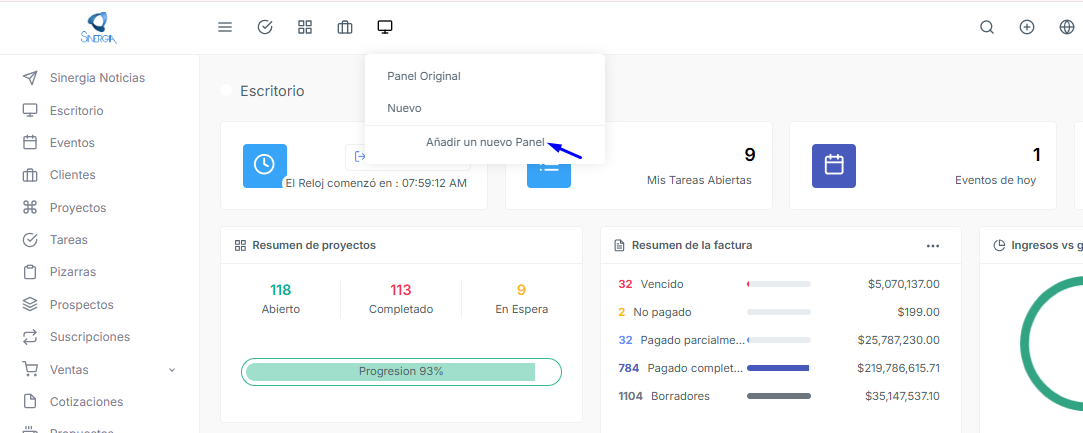Screen dimensions: 1083x433
Task: Open the grid projects shortcut in top bar
Action: click(x=305, y=28)
